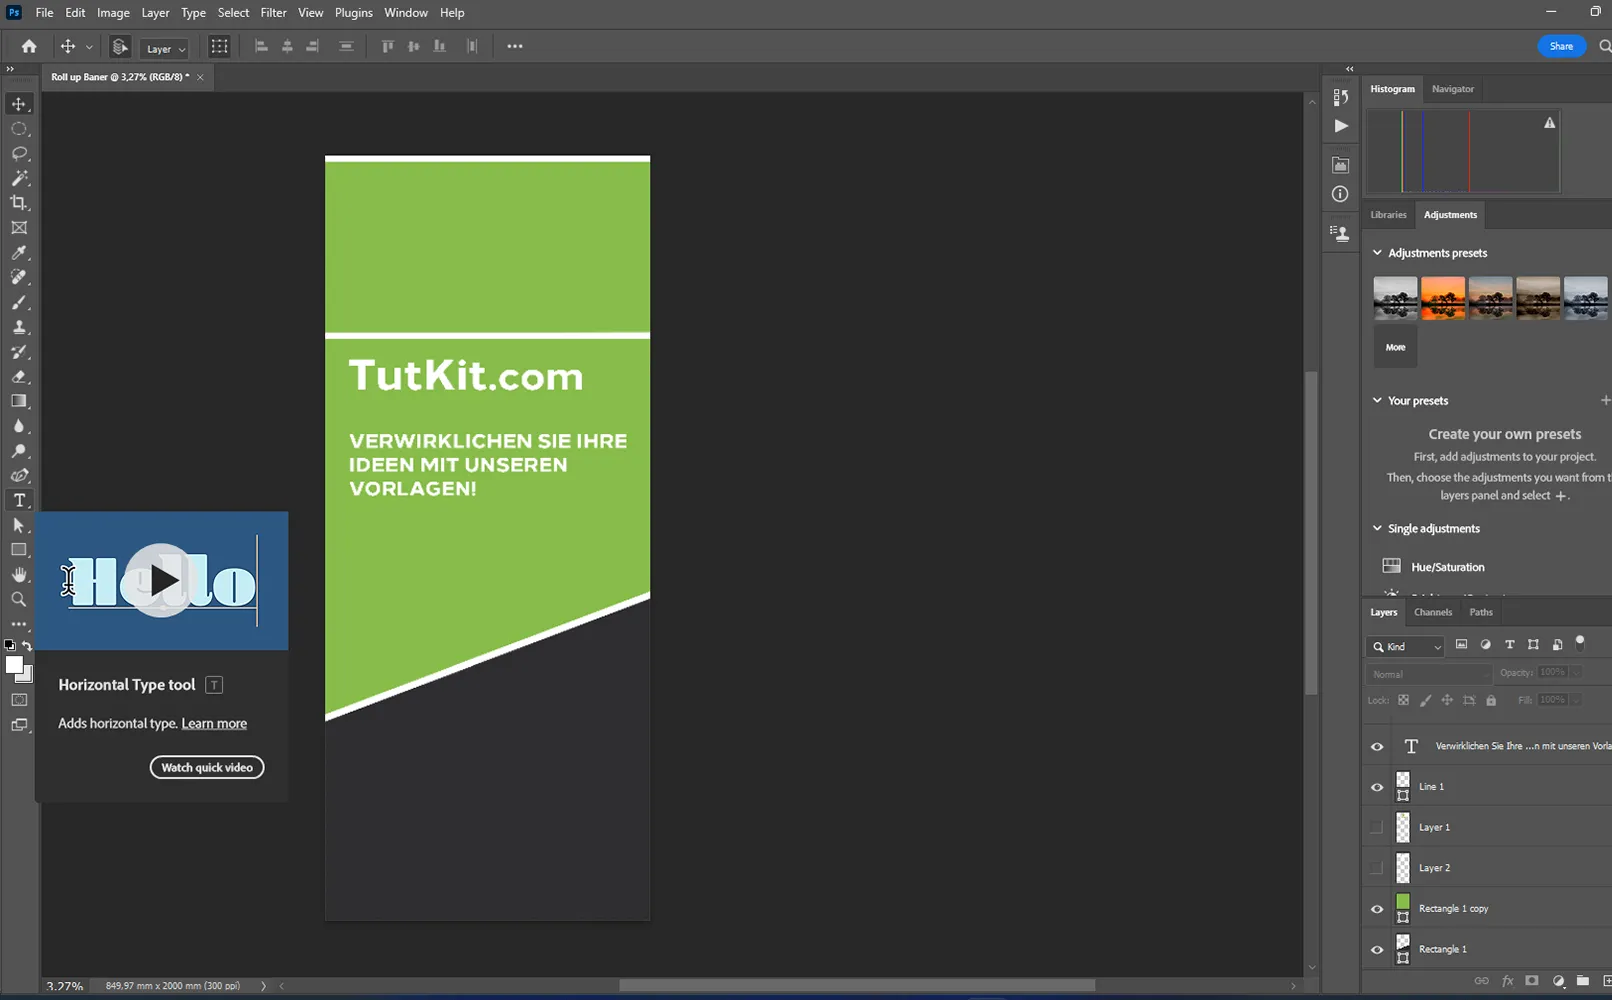The height and width of the screenshot is (1000, 1612).
Task: Select the Lasso tool
Action: pyautogui.click(x=19, y=154)
